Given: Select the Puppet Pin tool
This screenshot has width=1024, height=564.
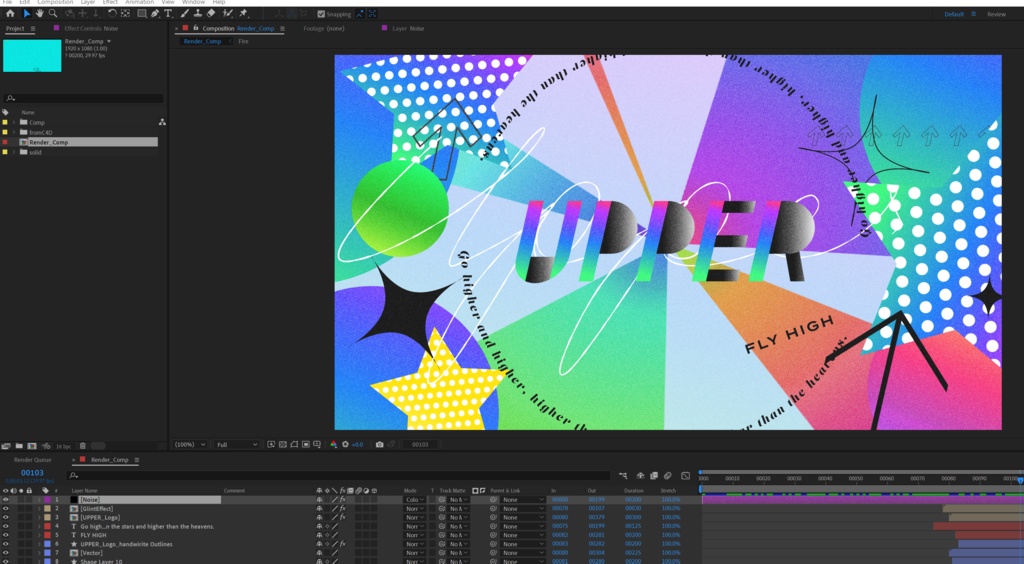Looking at the screenshot, I should pyautogui.click(x=243, y=13).
